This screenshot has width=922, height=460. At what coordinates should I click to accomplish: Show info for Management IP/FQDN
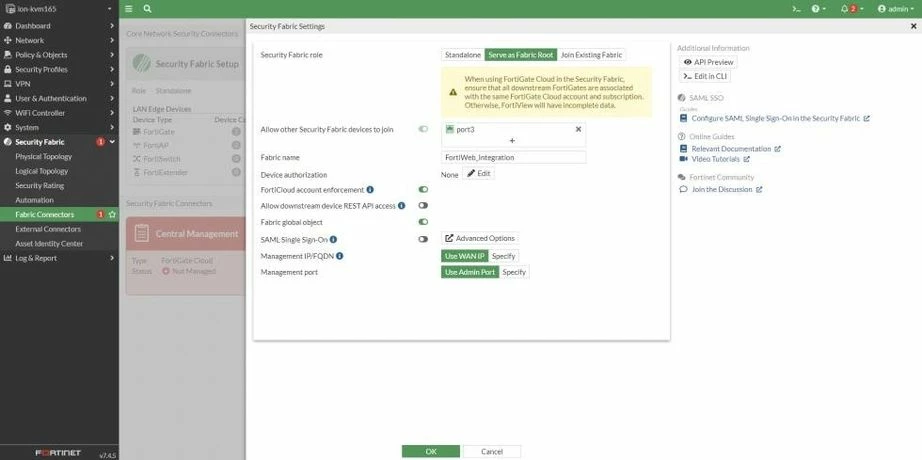click(340, 256)
